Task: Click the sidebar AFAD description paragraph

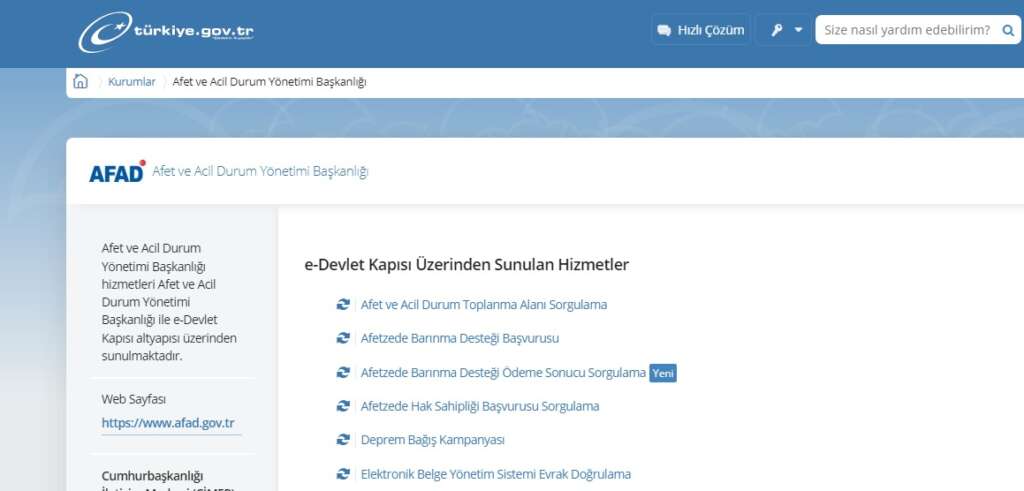Action: tap(169, 302)
